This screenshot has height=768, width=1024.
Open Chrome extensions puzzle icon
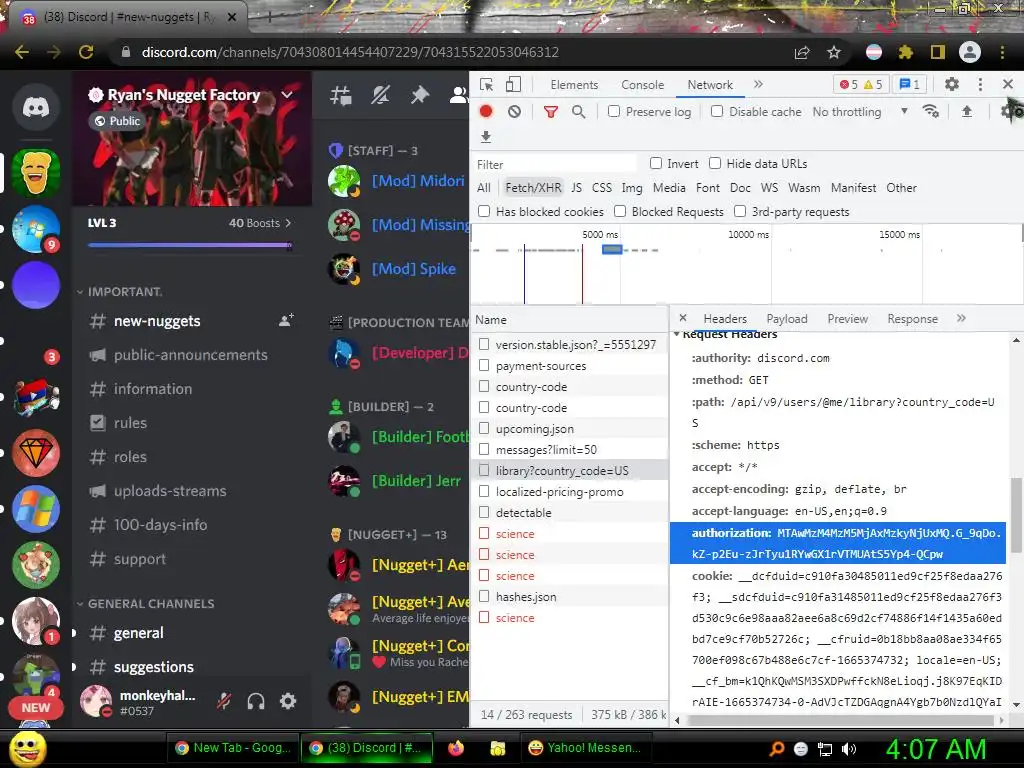905,52
